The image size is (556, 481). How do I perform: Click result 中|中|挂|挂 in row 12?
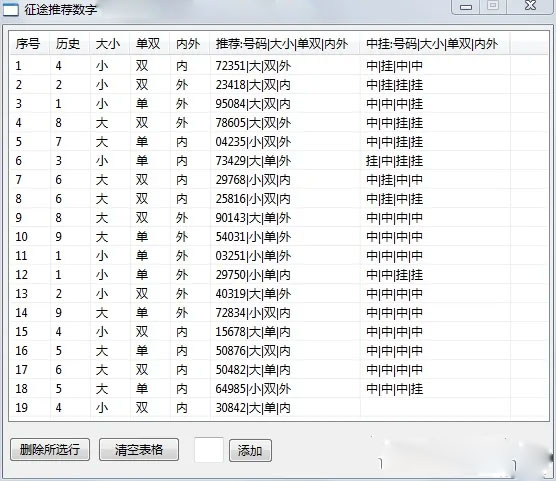(395, 275)
